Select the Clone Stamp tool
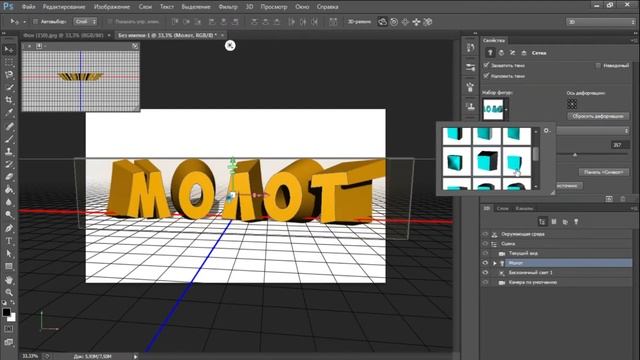Screen dimensions: 640x360 click(9, 151)
